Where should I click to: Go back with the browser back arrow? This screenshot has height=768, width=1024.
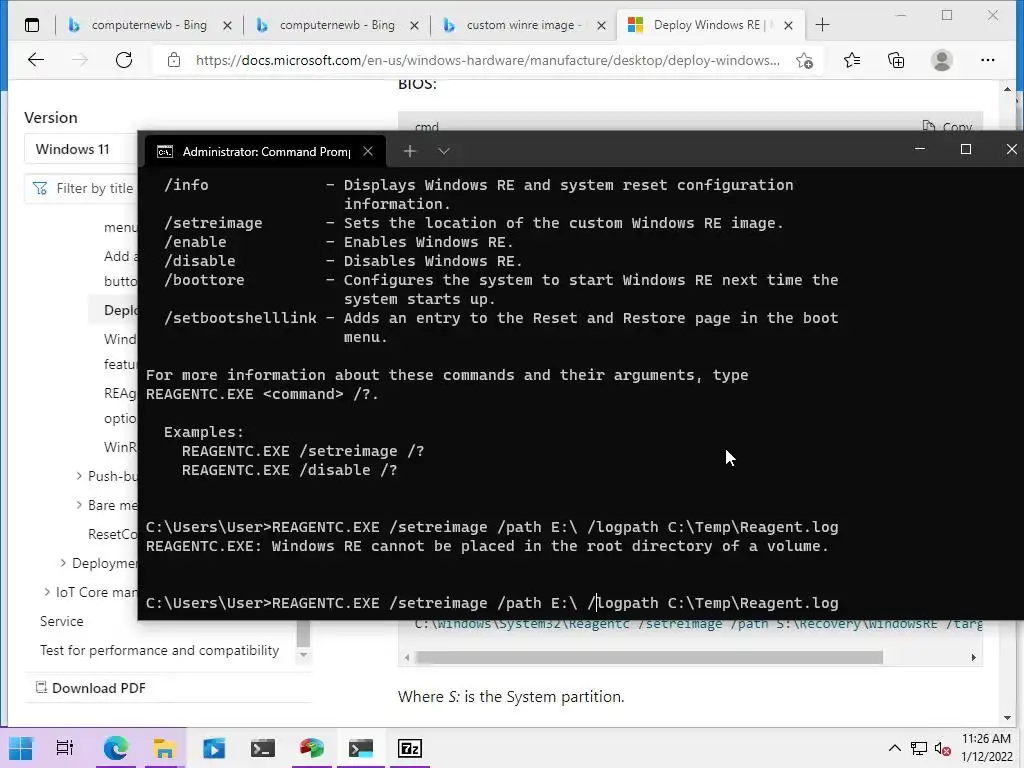36,60
